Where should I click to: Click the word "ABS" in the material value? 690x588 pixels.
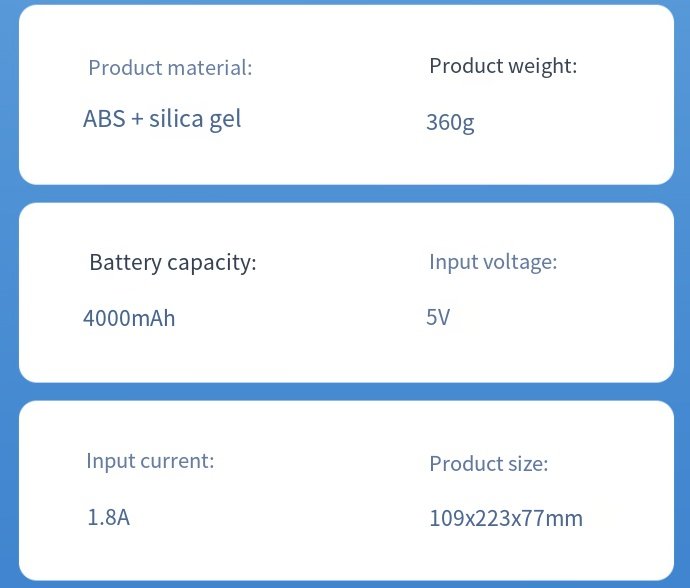(104, 119)
